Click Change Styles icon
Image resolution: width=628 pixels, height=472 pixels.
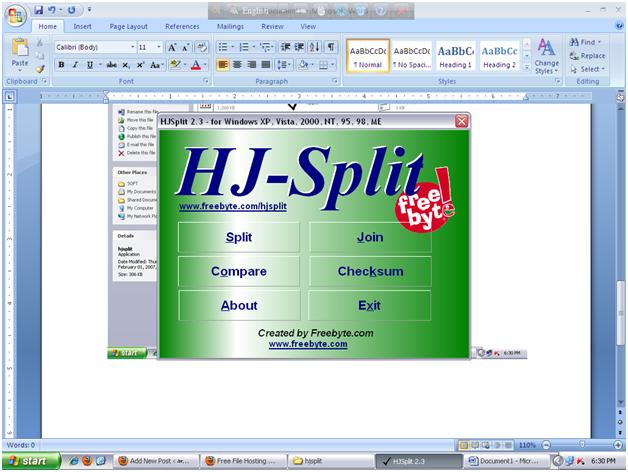click(546, 56)
